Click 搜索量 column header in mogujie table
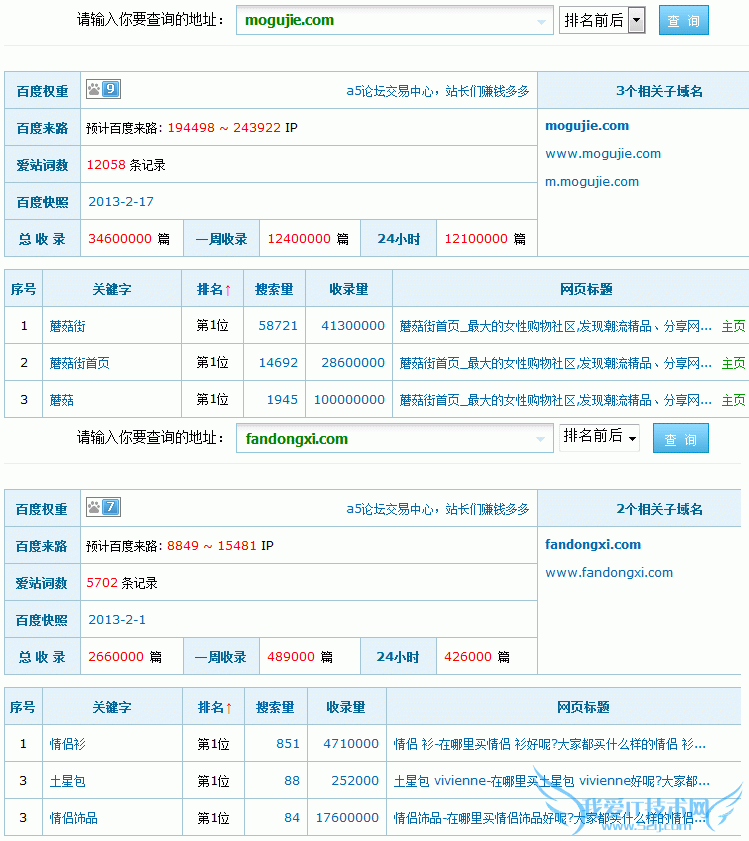This screenshot has width=749, height=841. (x=274, y=289)
